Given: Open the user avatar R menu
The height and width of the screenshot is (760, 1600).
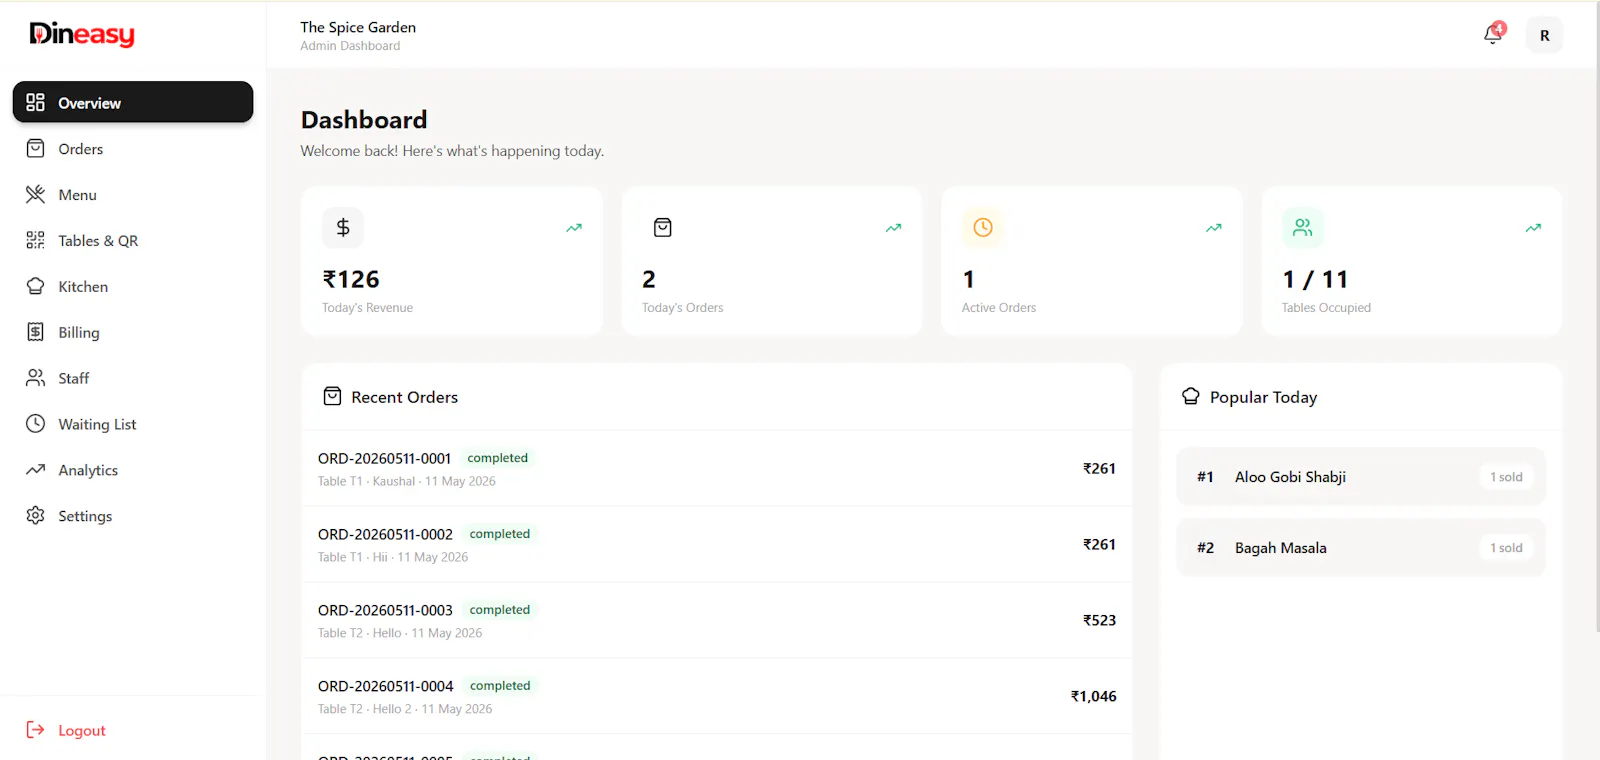Looking at the screenshot, I should [1544, 35].
